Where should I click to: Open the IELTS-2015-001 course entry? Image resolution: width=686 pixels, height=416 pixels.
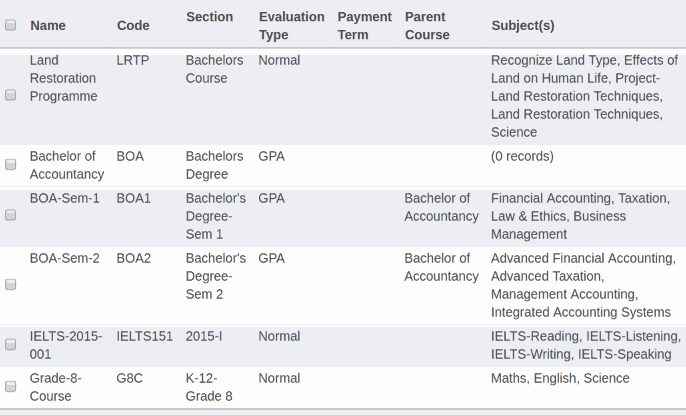[x=66, y=345]
